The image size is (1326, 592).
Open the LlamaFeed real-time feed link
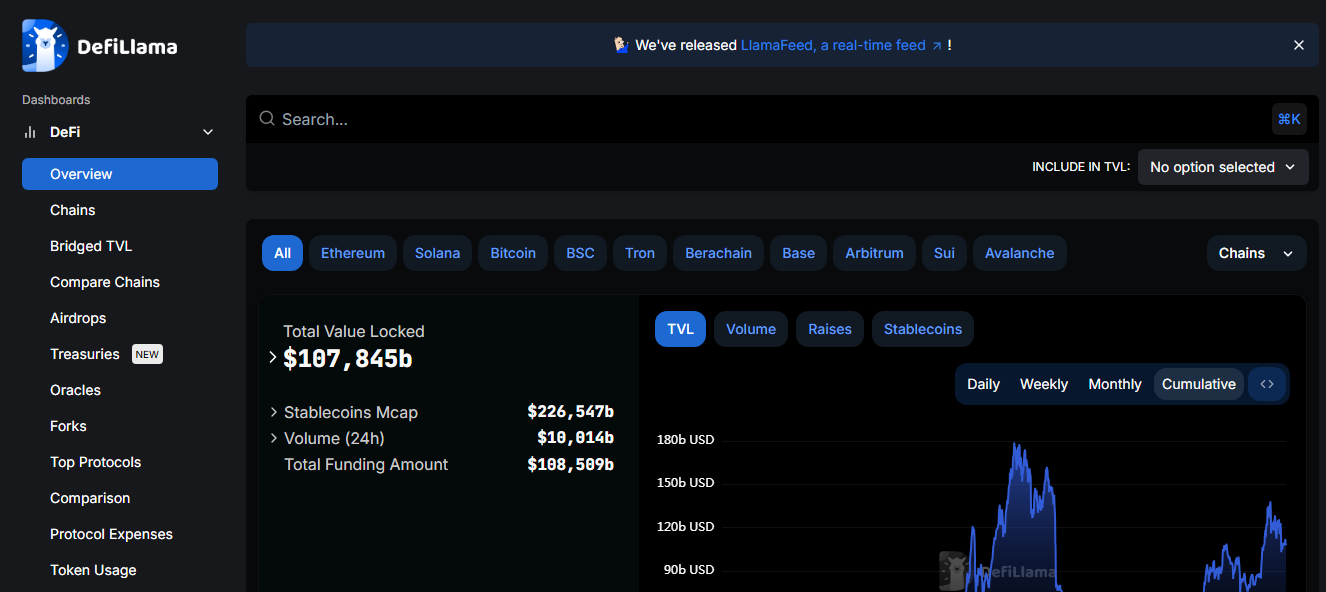tap(840, 45)
